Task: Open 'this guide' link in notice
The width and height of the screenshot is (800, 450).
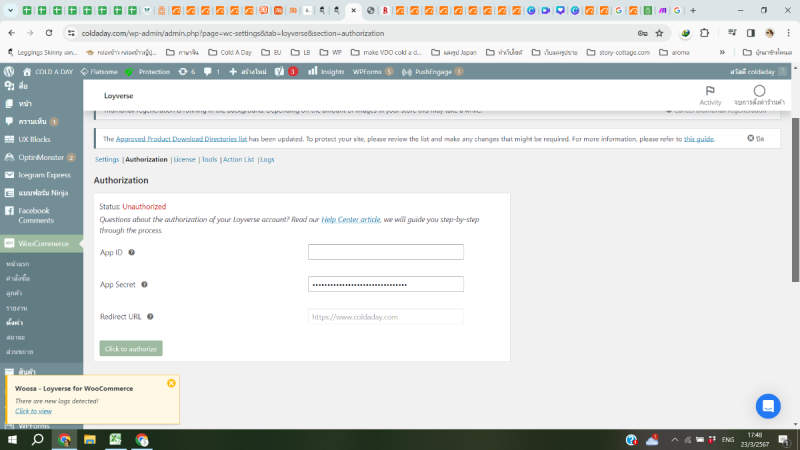Action: (698, 139)
